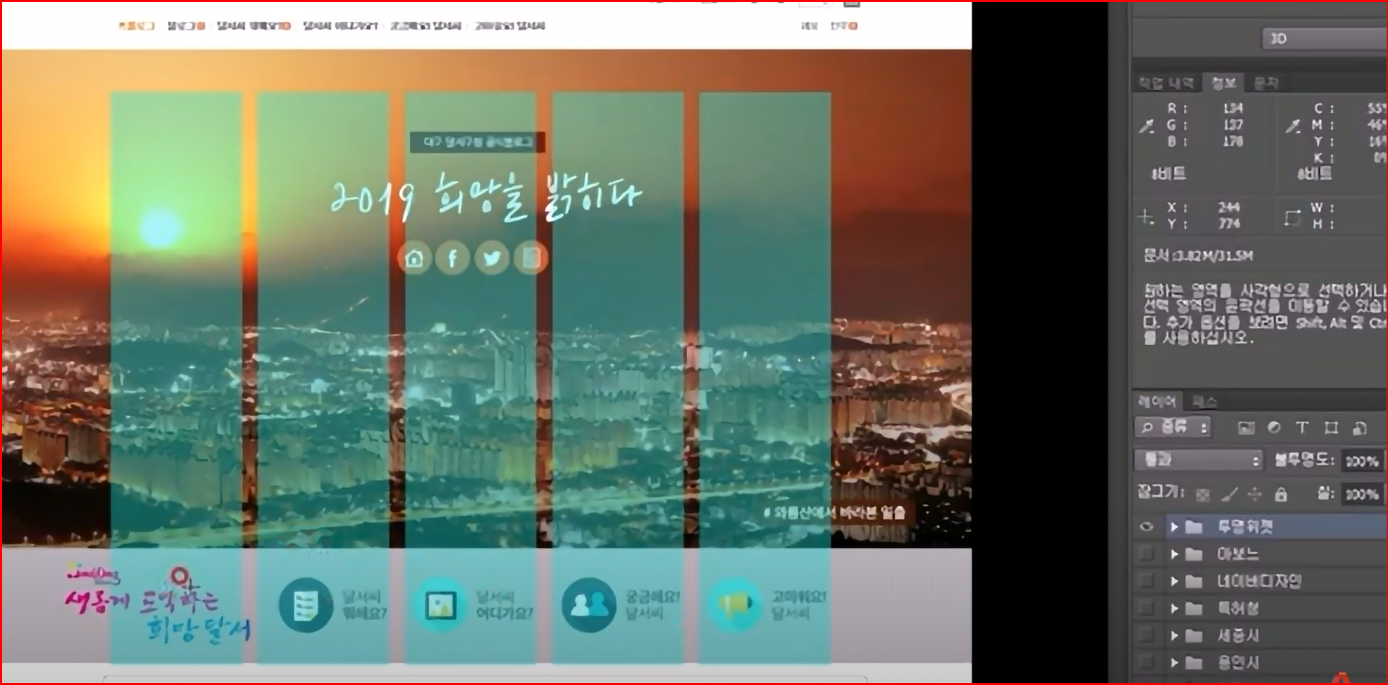
Task: Hide the 투명위젯 layer group via eye
Action: coord(1147,527)
